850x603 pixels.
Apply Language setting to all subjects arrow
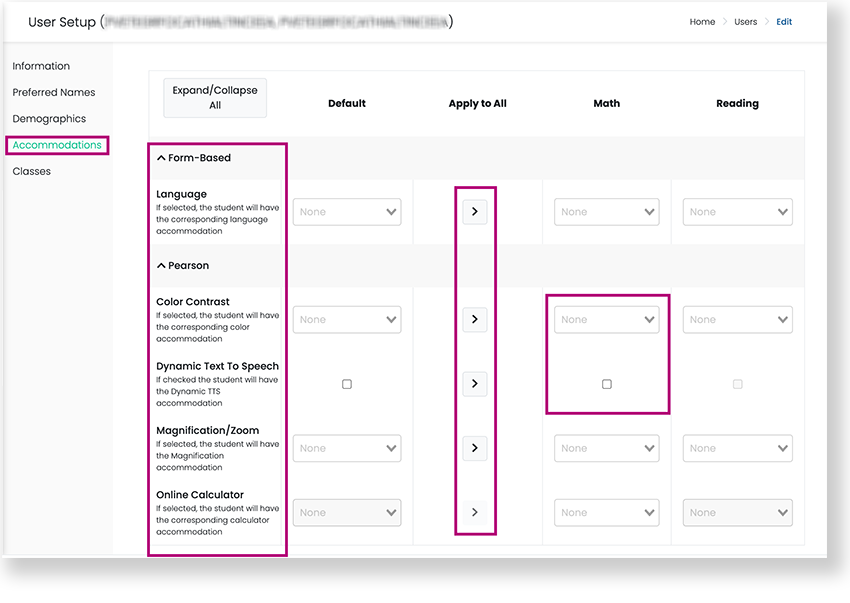(x=474, y=211)
